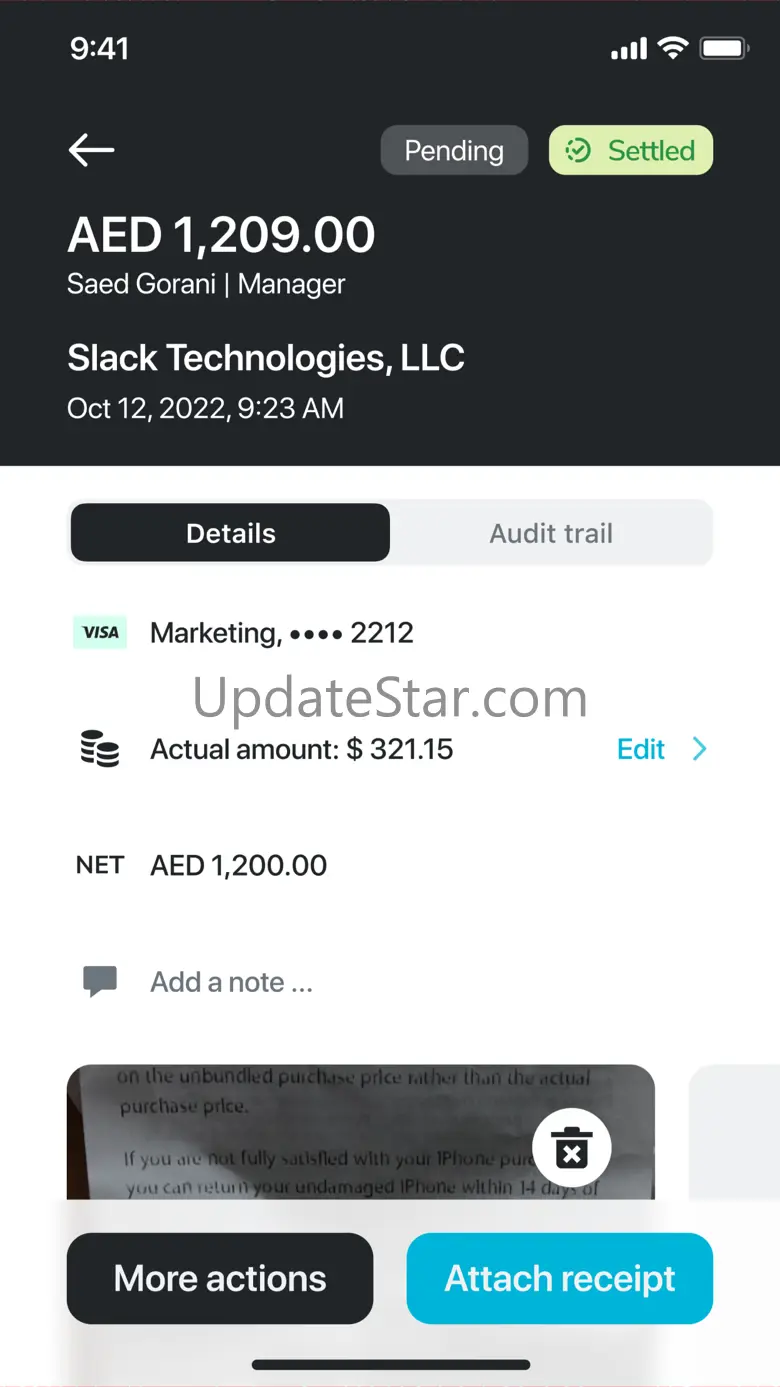Tap the NET amount AED 1,200.00 row

[239, 865]
